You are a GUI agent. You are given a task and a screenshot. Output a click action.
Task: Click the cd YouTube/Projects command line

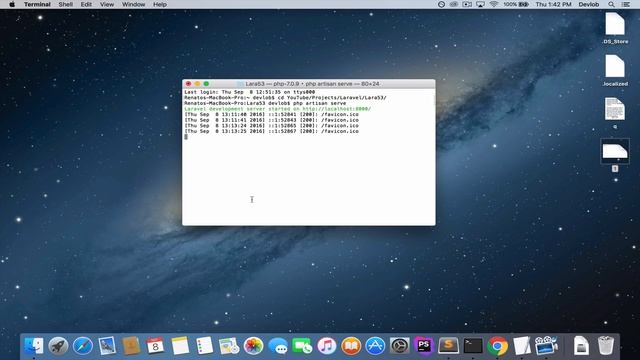(285, 98)
